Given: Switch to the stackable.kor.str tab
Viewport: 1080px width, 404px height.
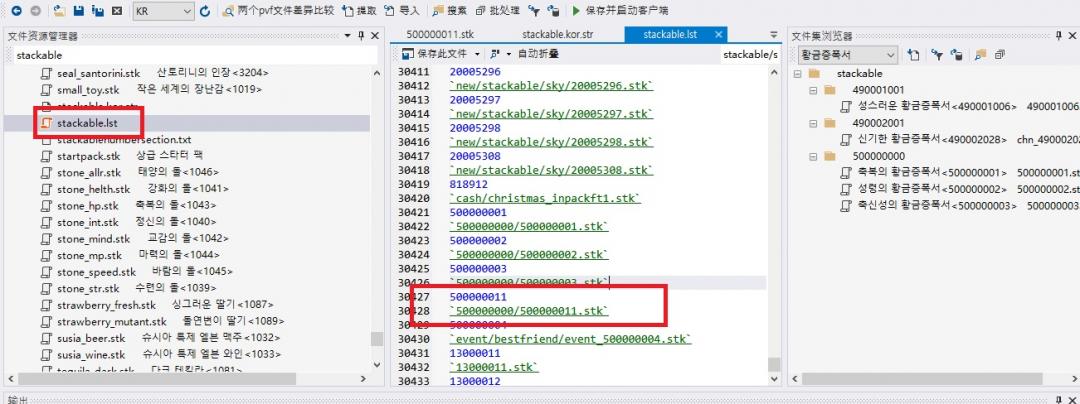Looking at the screenshot, I should [563, 34].
